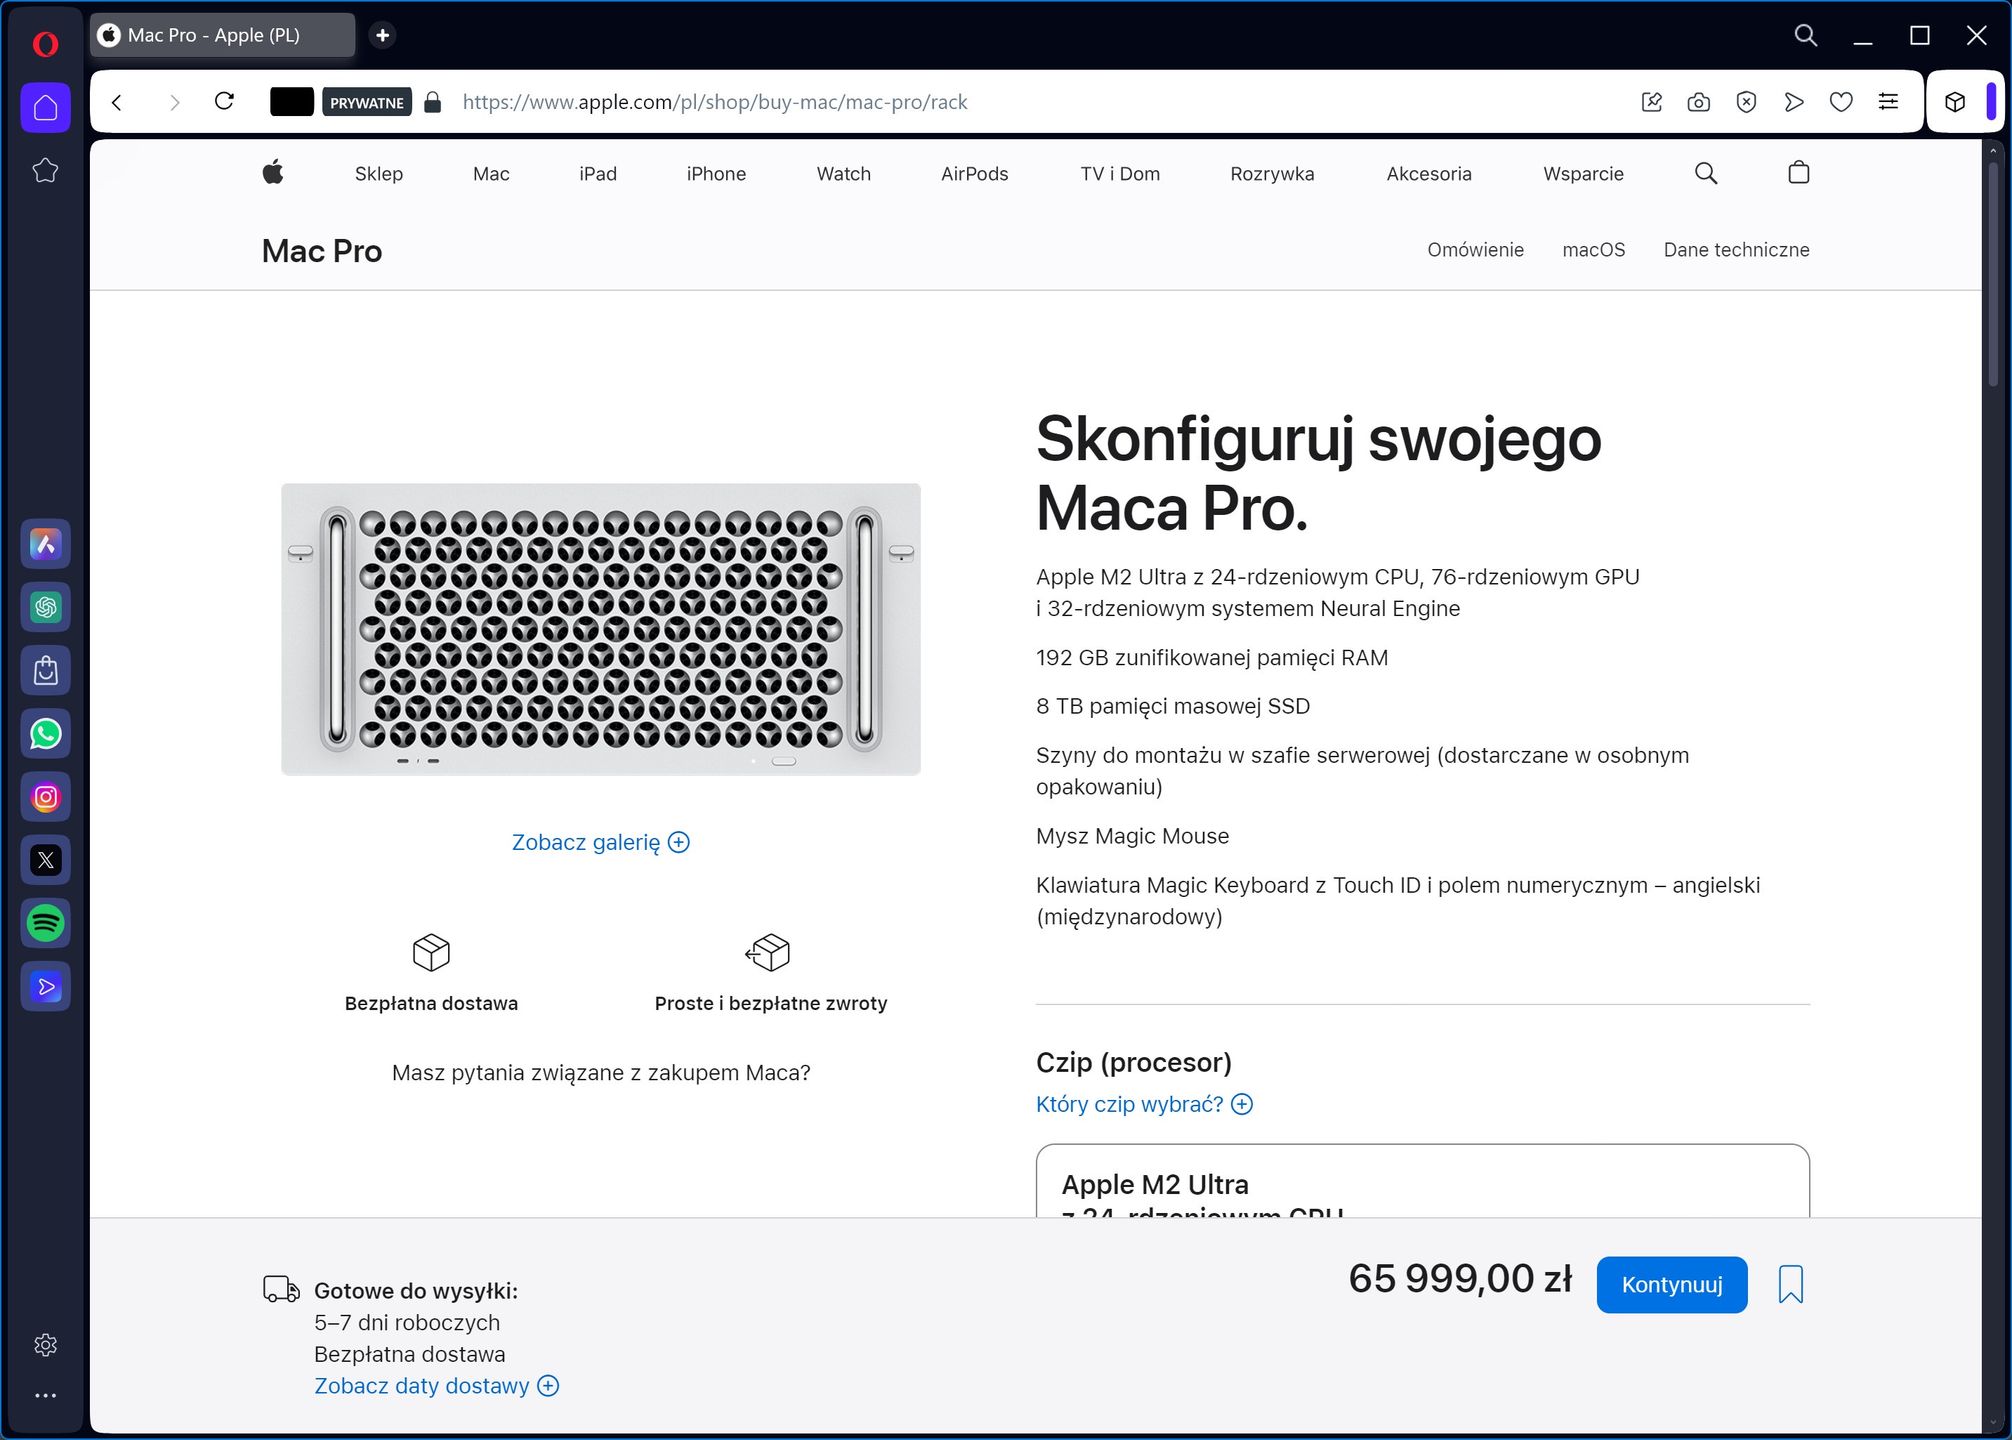The height and width of the screenshot is (1440, 2012).
Task: Open Instagram sidebar panel
Action: [x=46, y=797]
